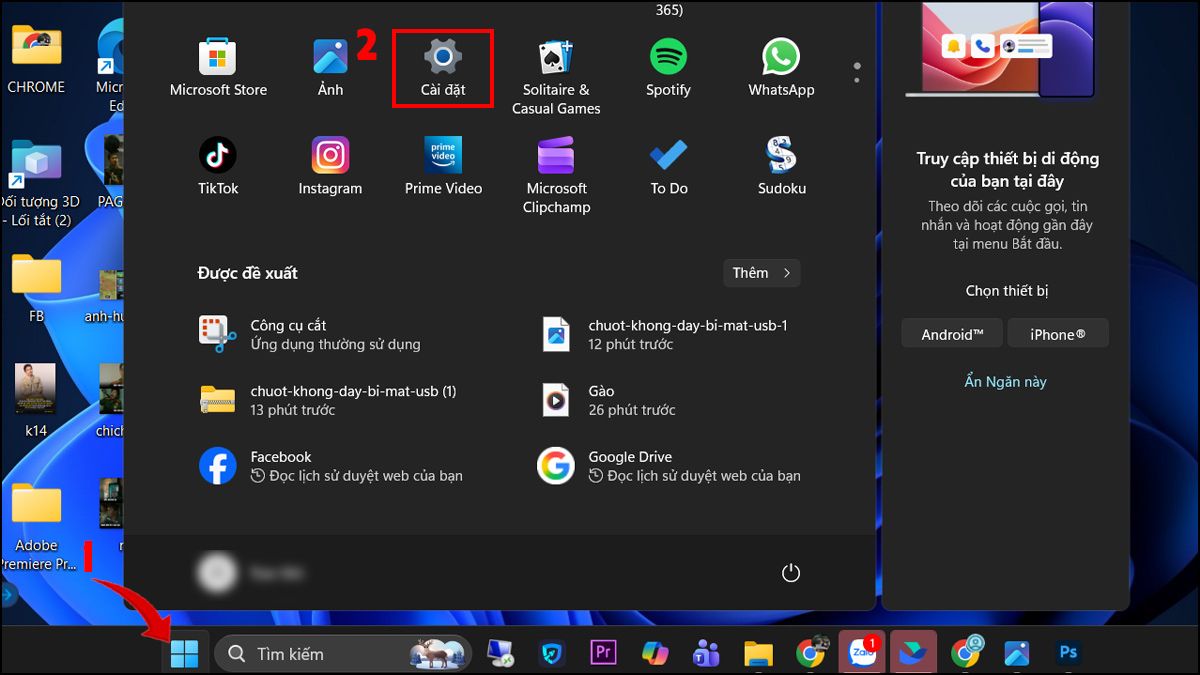Select the k14 image on desktop
The width and height of the screenshot is (1200, 675).
click(36, 401)
